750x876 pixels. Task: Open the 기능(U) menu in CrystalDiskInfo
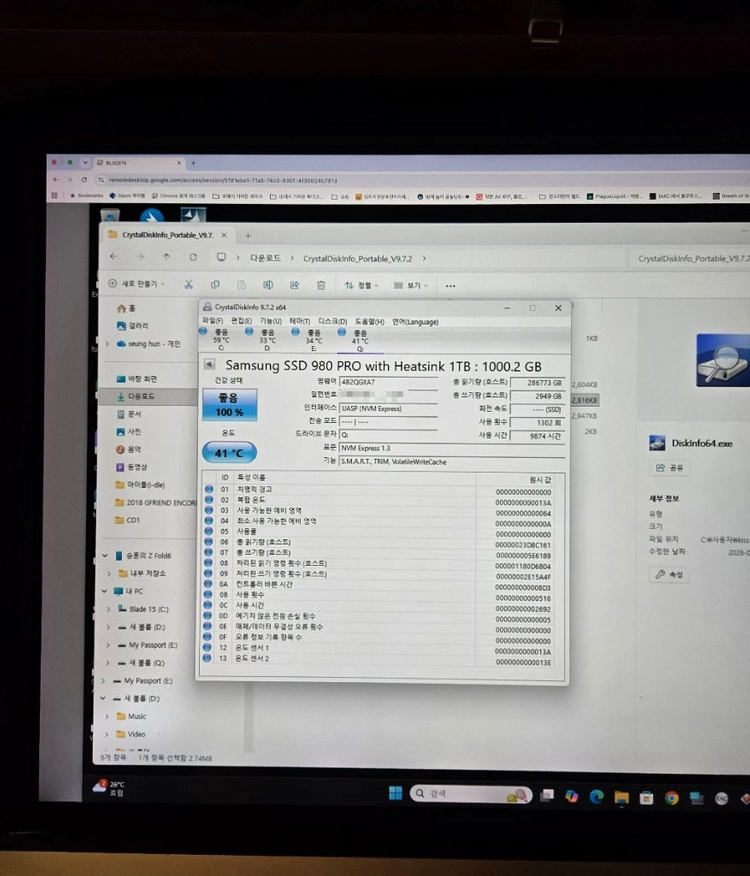click(x=270, y=321)
